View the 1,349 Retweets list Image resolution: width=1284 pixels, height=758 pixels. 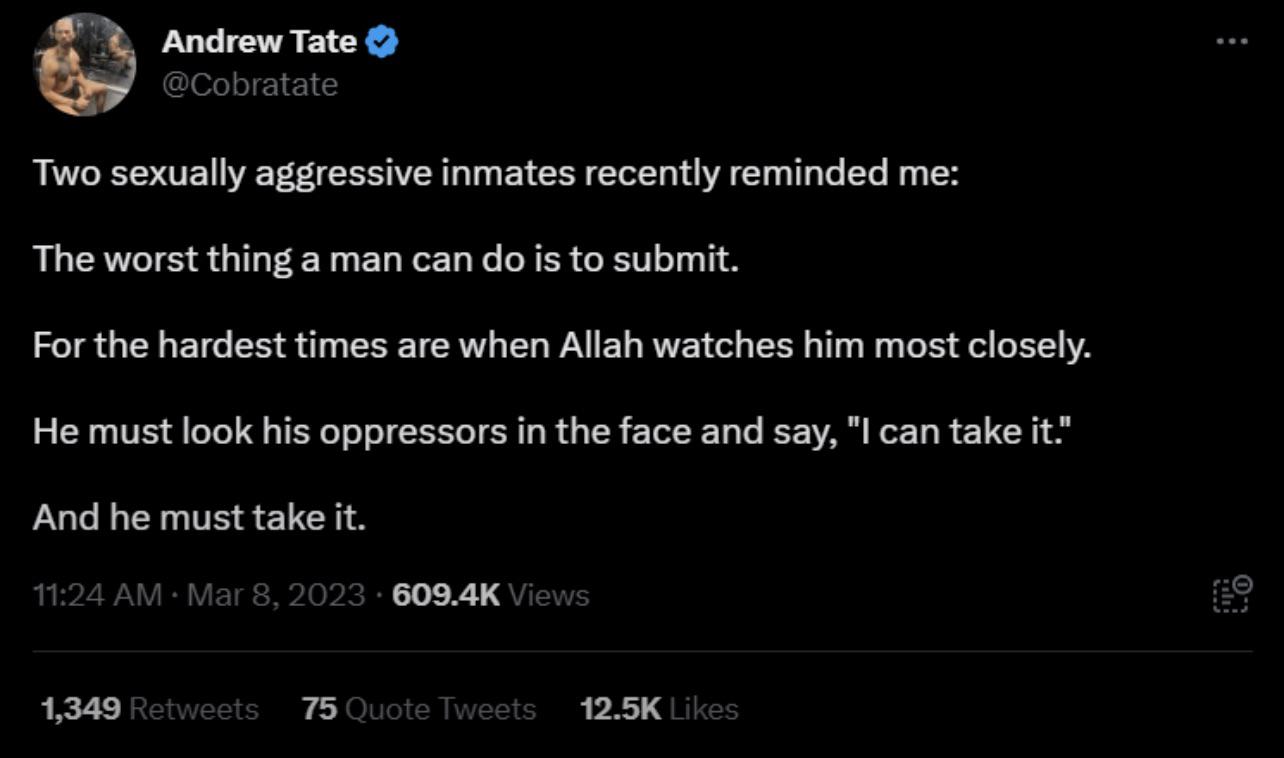(149, 709)
